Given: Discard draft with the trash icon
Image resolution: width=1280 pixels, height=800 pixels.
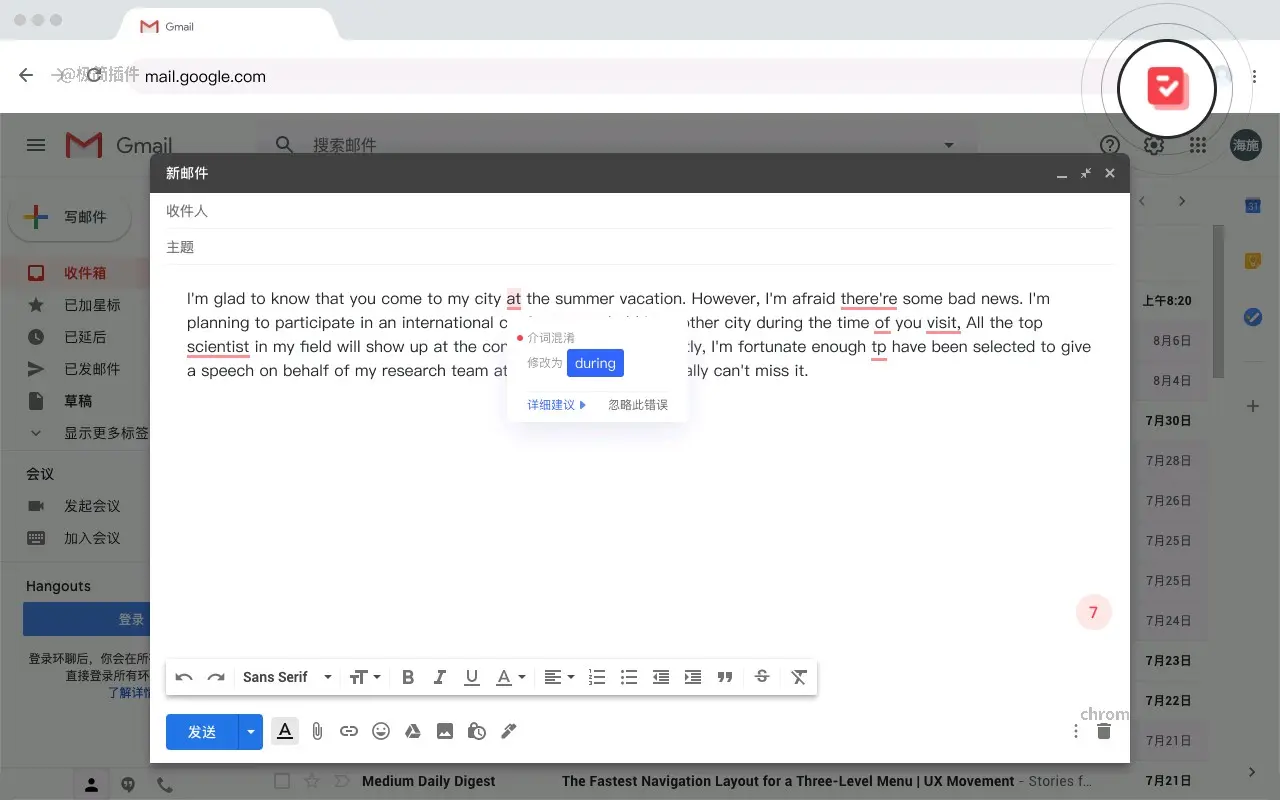Looking at the screenshot, I should coord(1104,731).
